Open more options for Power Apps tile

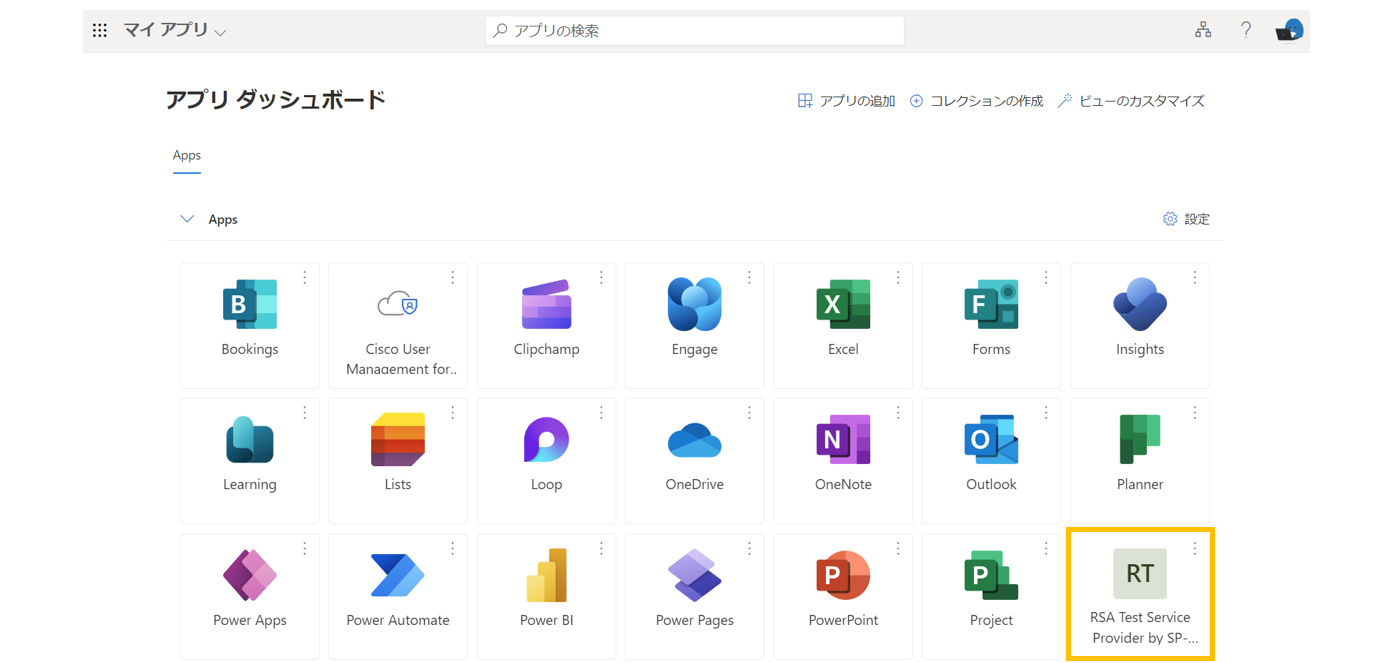[x=305, y=548]
